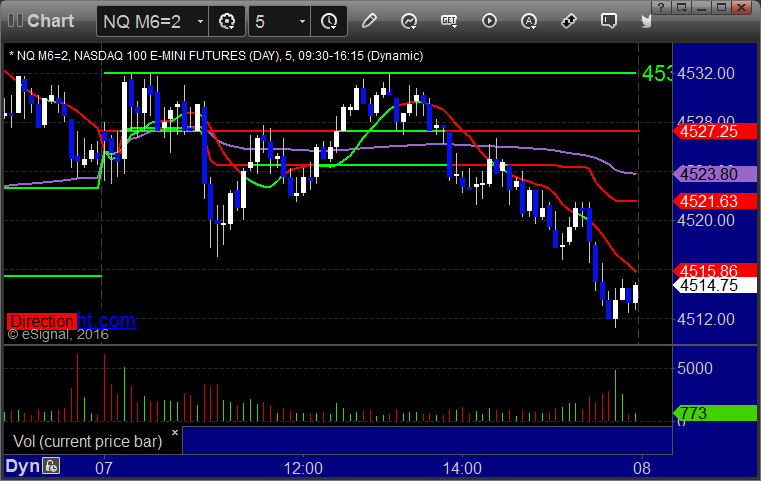The height and width of the screenshot is (481, 761).
Task: Click the 5000 volume axis label
Action: [x=695, y=368]
